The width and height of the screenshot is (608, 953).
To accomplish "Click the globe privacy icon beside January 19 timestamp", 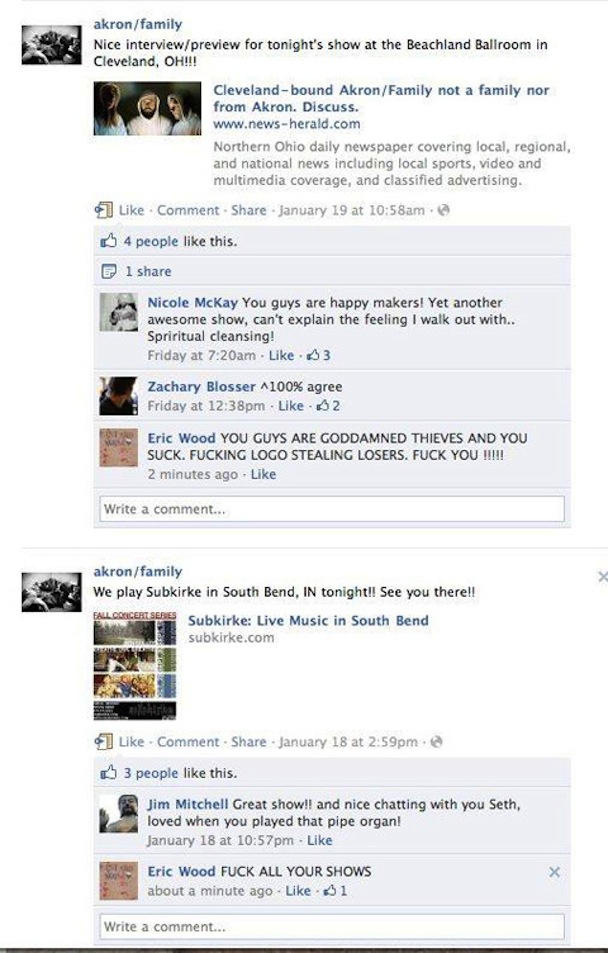I will [444, 210].
